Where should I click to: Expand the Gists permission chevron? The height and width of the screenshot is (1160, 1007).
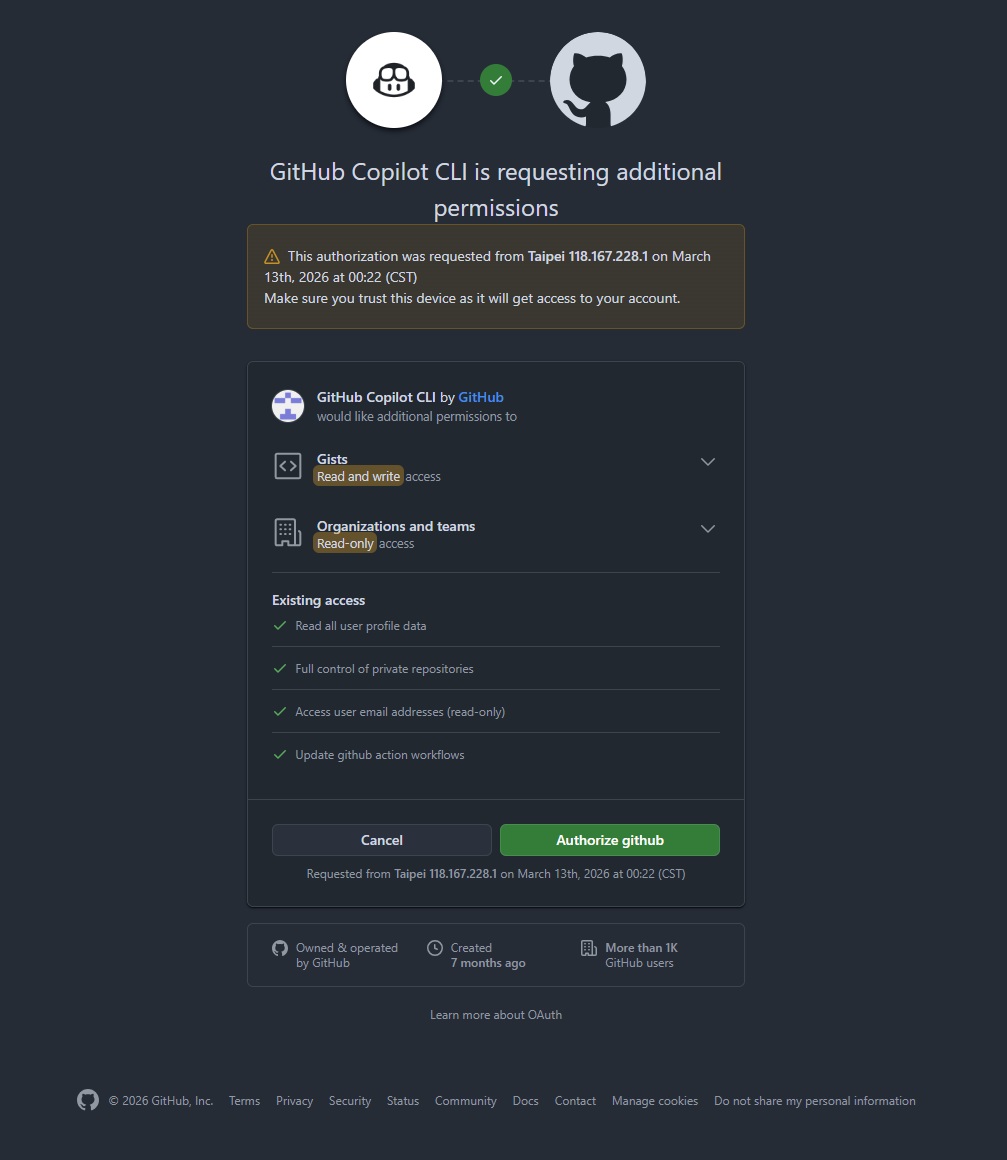pos(708,462)
